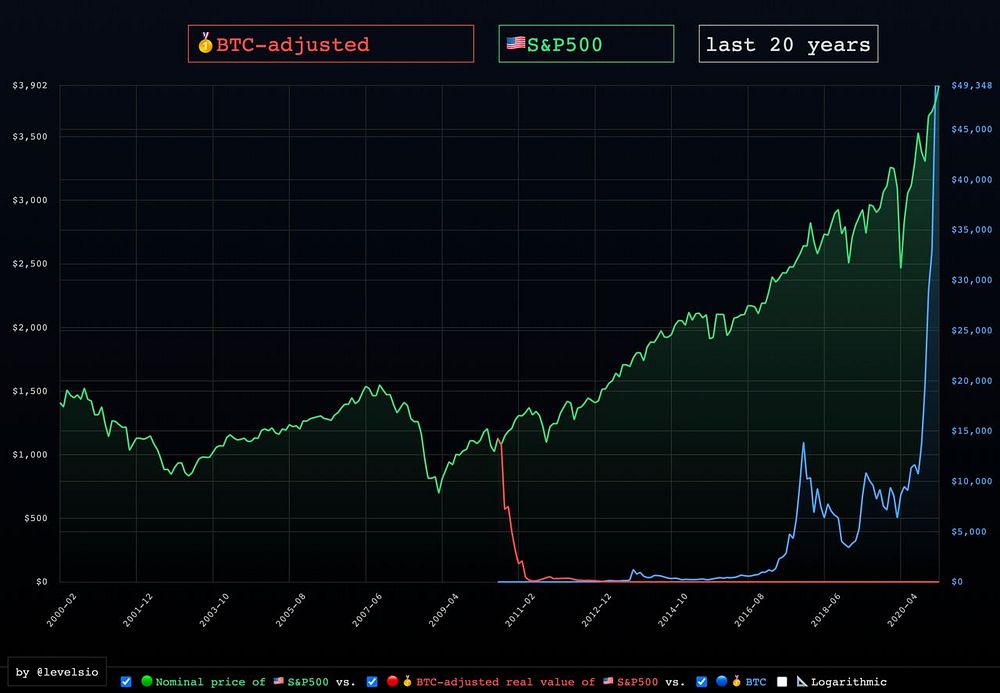
Task: Uncheck the BTC series checkbox
Action: click(702, 682)
